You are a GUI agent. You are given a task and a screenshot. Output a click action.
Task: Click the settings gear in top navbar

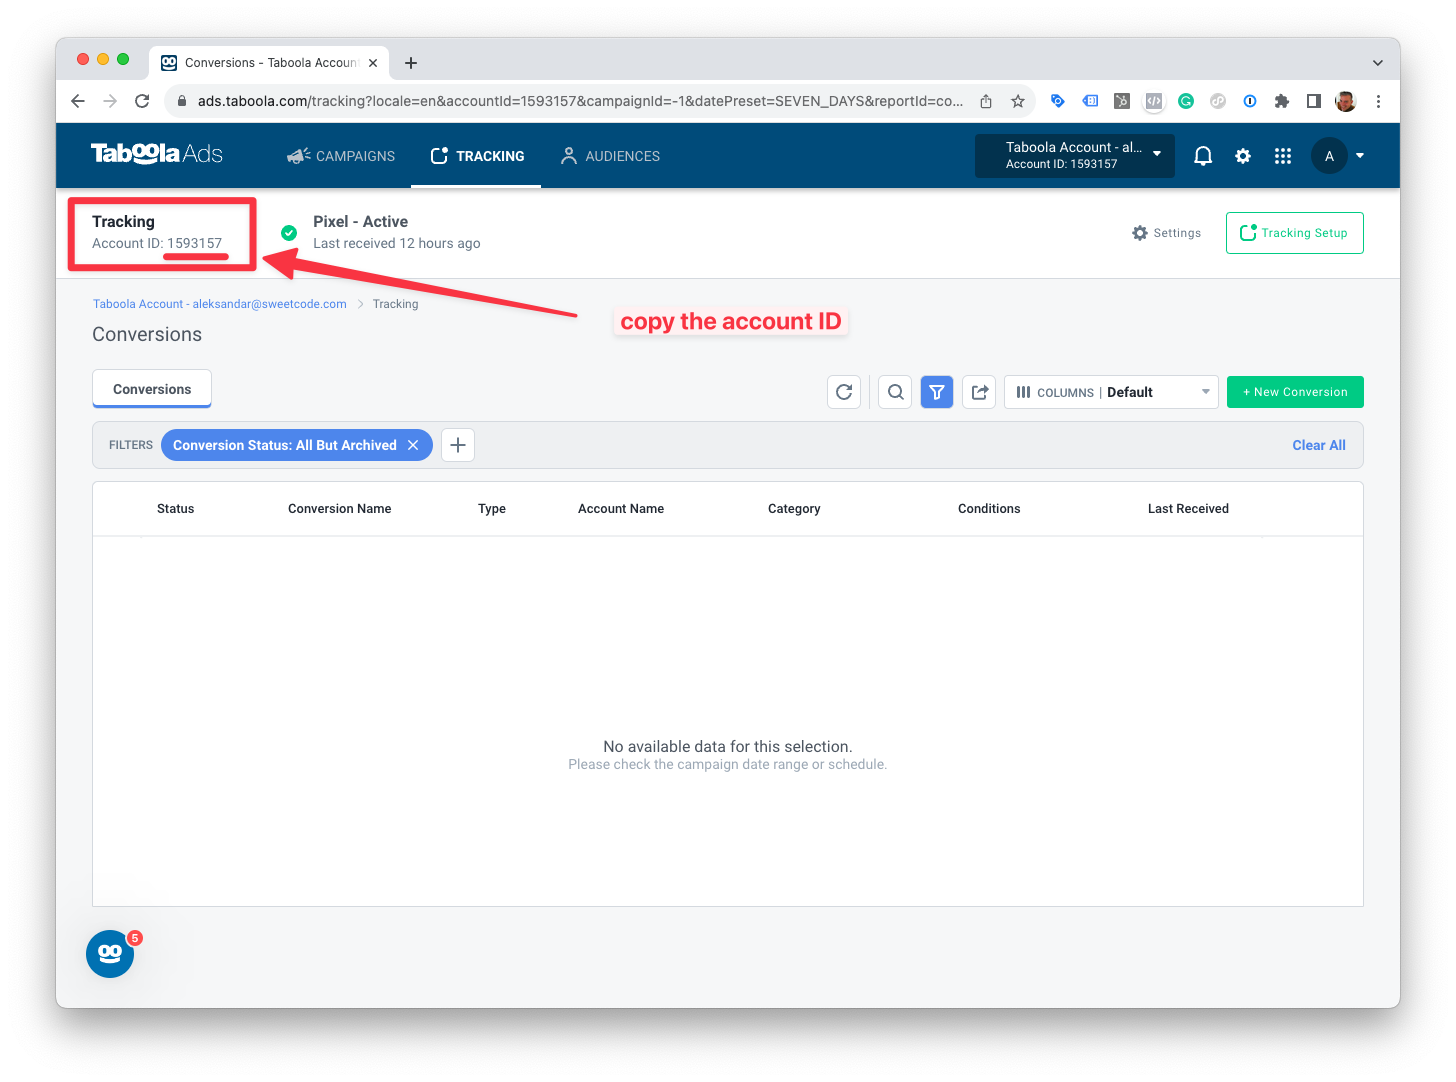tap(1242, 155)
